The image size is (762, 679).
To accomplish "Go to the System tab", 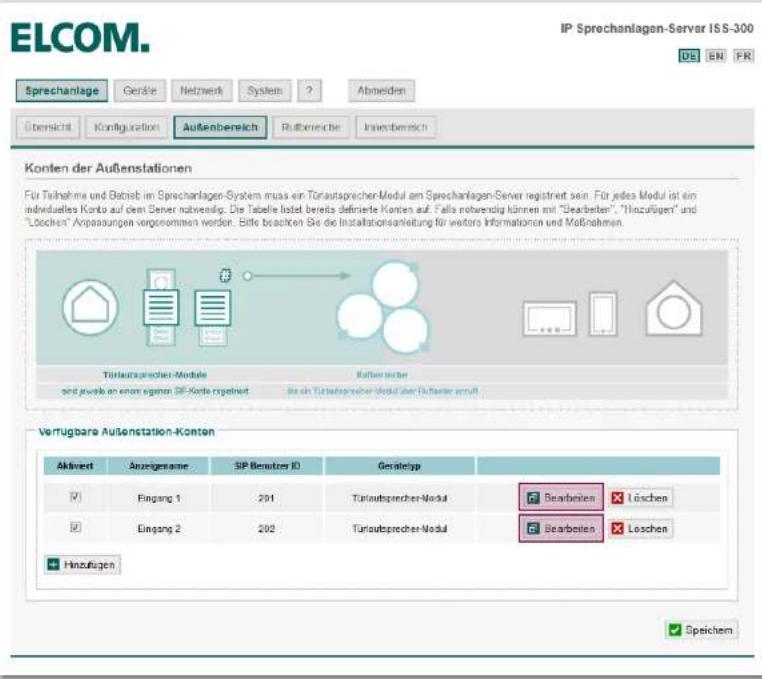I will click(265, 91).
